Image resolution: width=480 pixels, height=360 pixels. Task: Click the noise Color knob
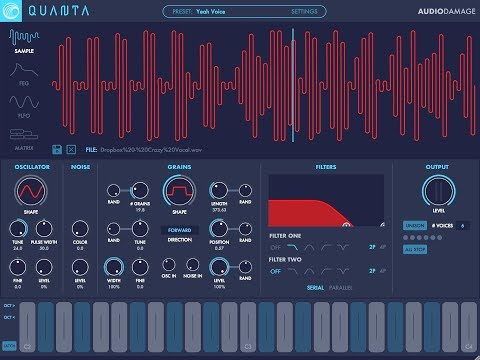(x=80, y=229)
